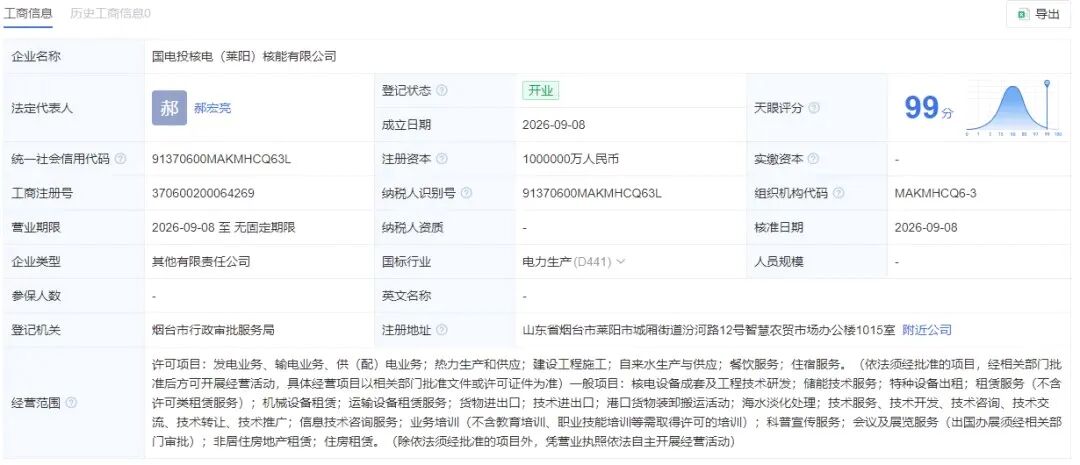Screen dimensions: 1080x465
Task: Show help icon beside 经营范围
Action: (x=71, y=403)
